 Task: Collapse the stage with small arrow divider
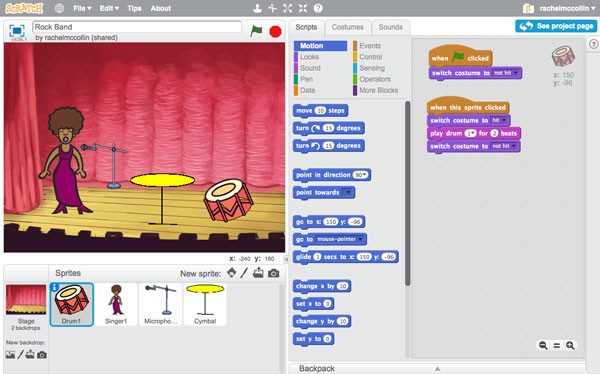(286, 259)
